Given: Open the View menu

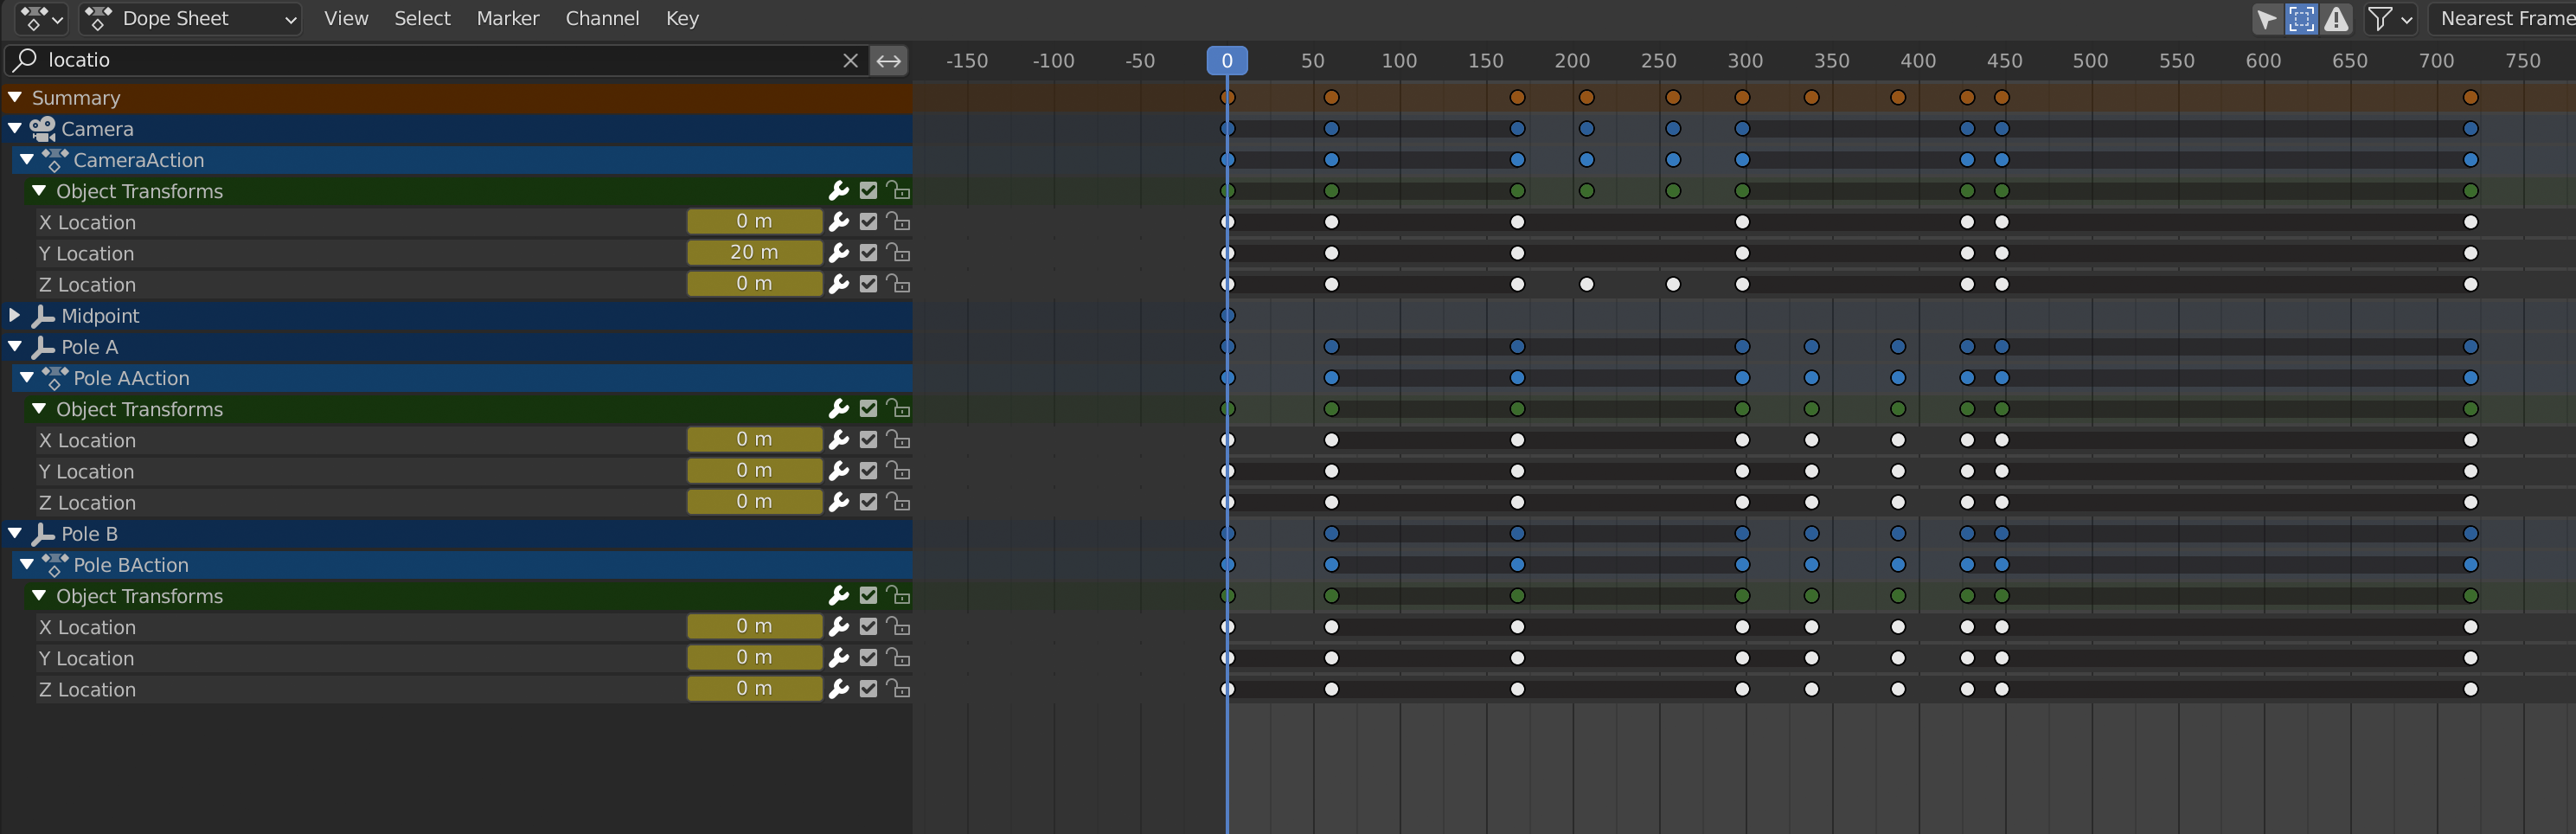Looking at the screenshot, I should [346, 18].
